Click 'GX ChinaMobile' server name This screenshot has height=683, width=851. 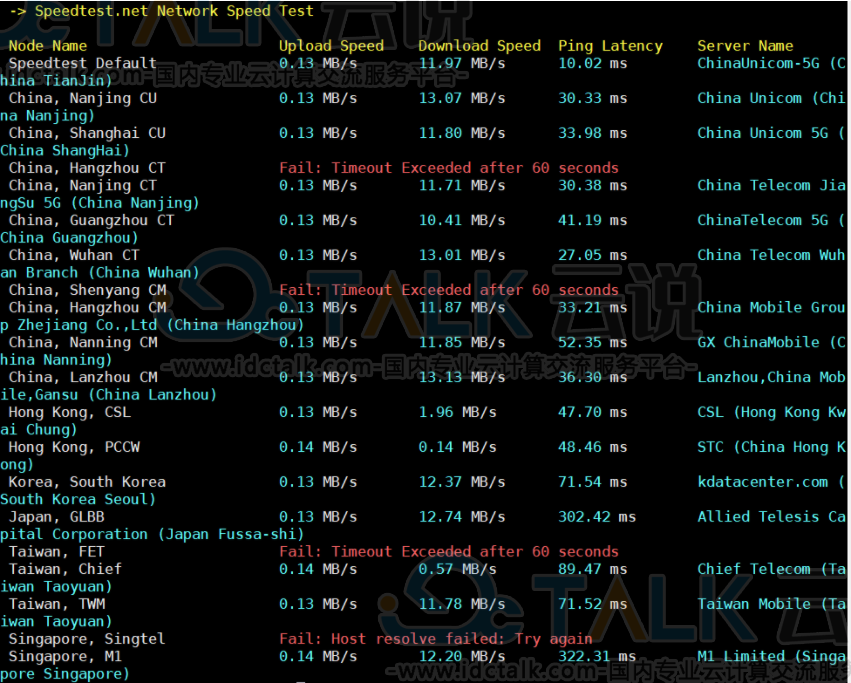(758, 343)
